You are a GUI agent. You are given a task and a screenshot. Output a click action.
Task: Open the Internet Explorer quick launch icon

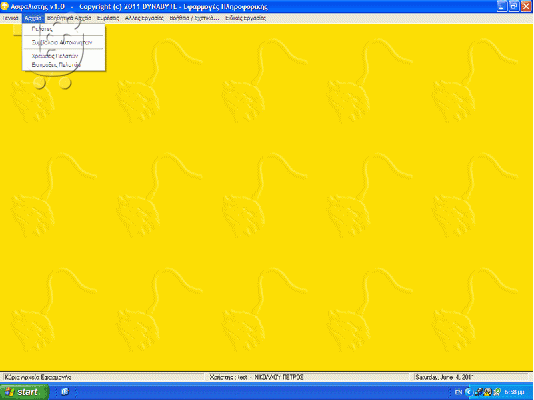65,391
